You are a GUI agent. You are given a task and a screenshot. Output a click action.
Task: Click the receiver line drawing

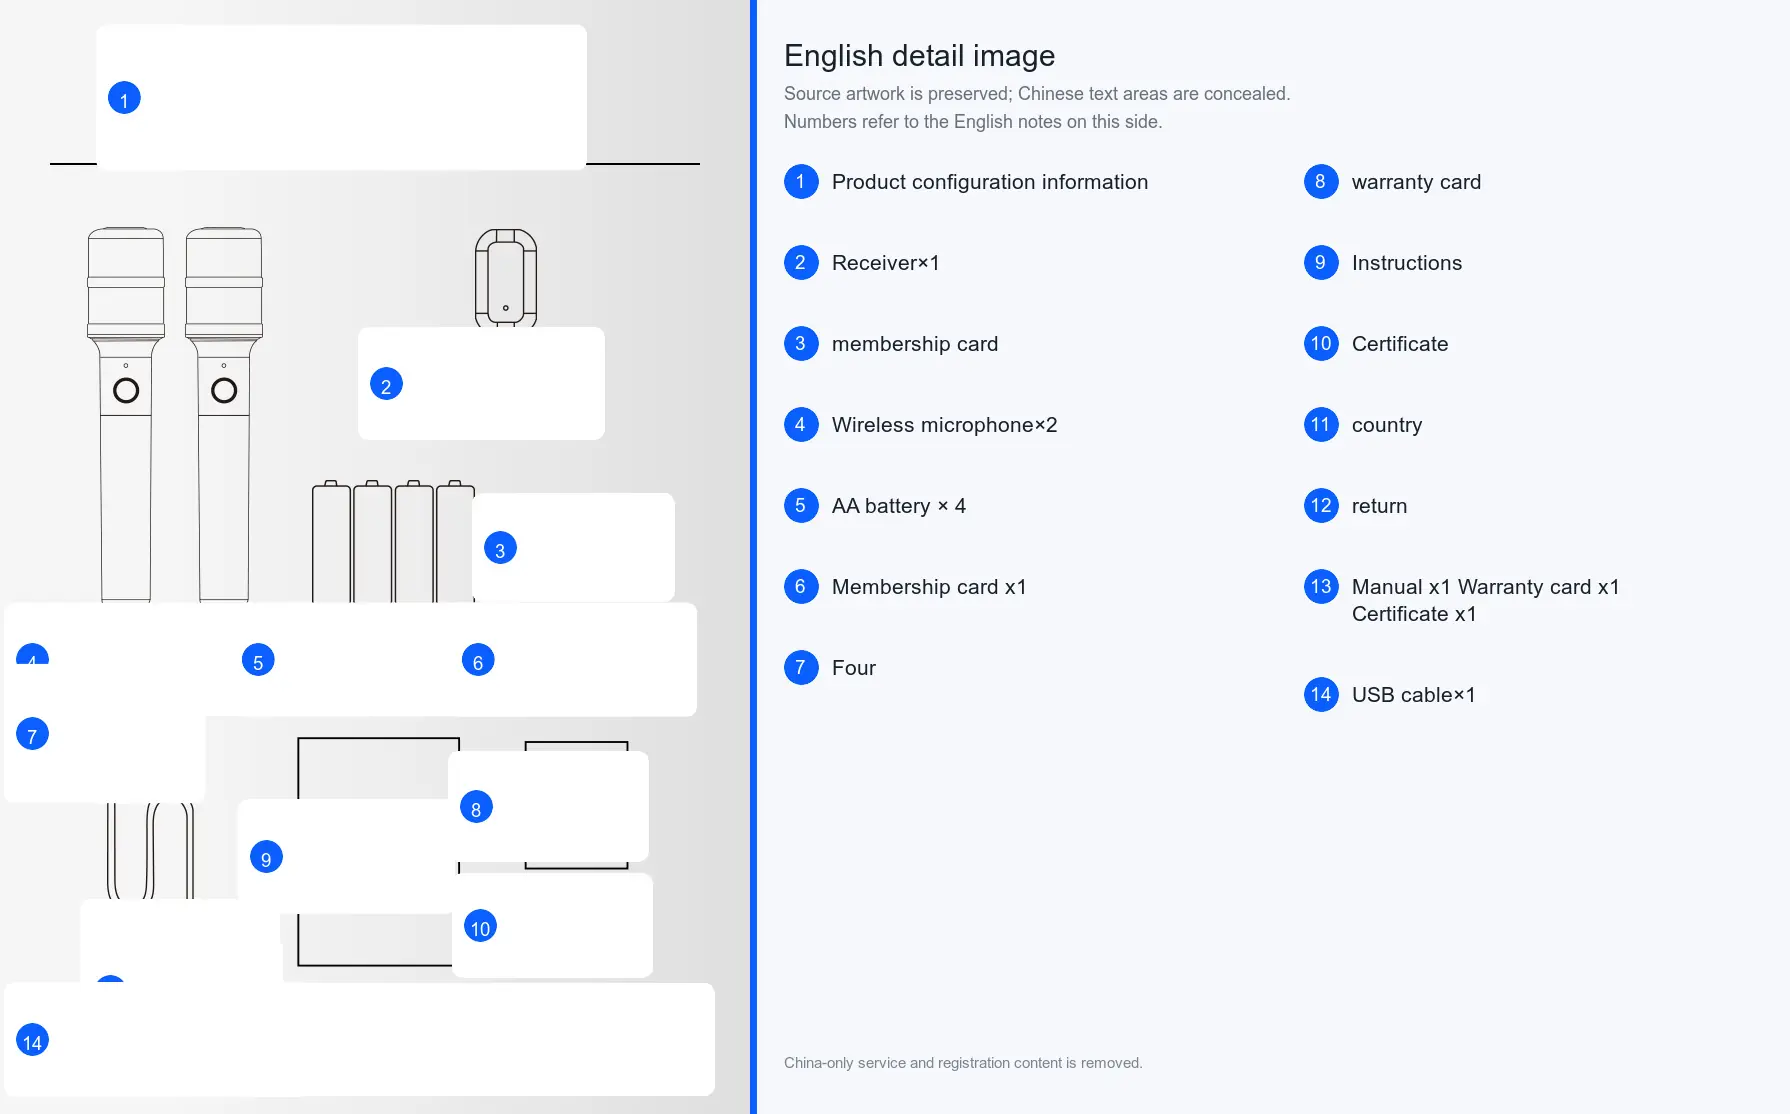[x=506, y=278]
